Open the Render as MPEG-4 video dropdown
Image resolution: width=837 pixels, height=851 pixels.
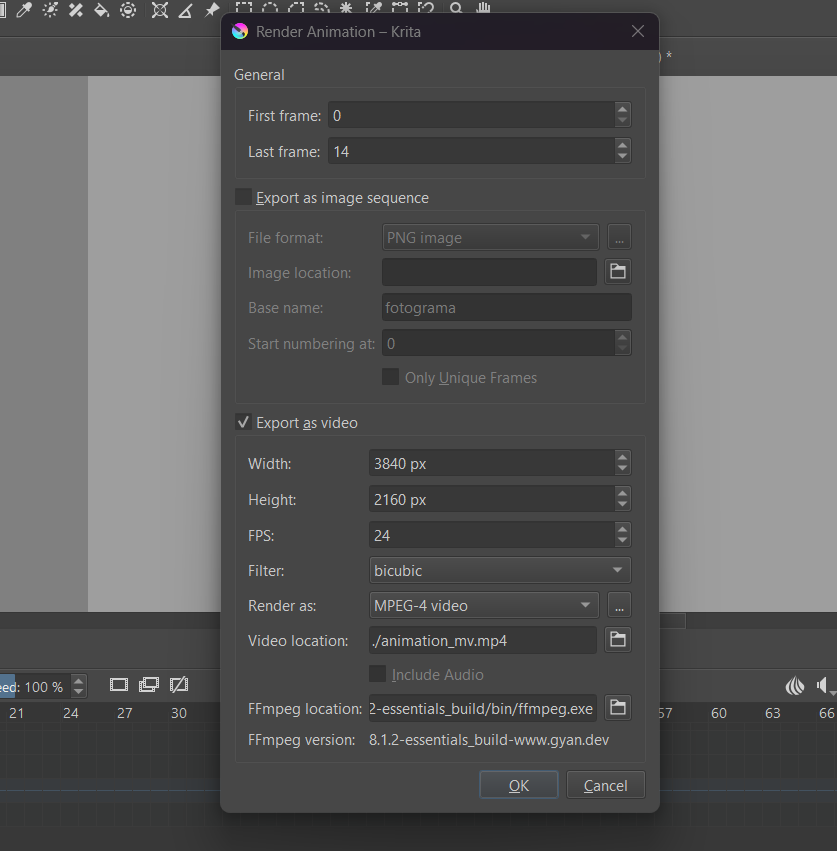484,605
